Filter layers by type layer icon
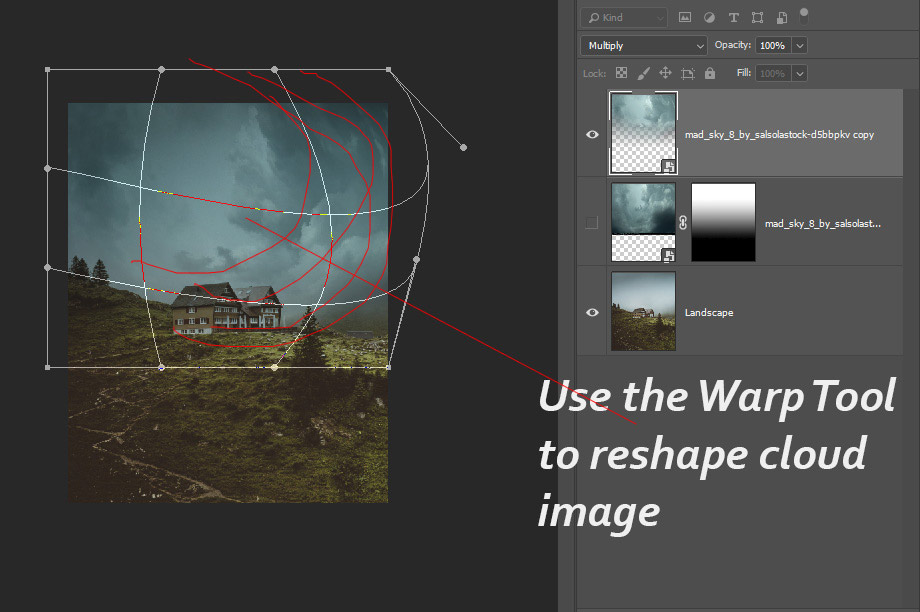This screenshot has height=612, width=920. [x=733, y=18]
